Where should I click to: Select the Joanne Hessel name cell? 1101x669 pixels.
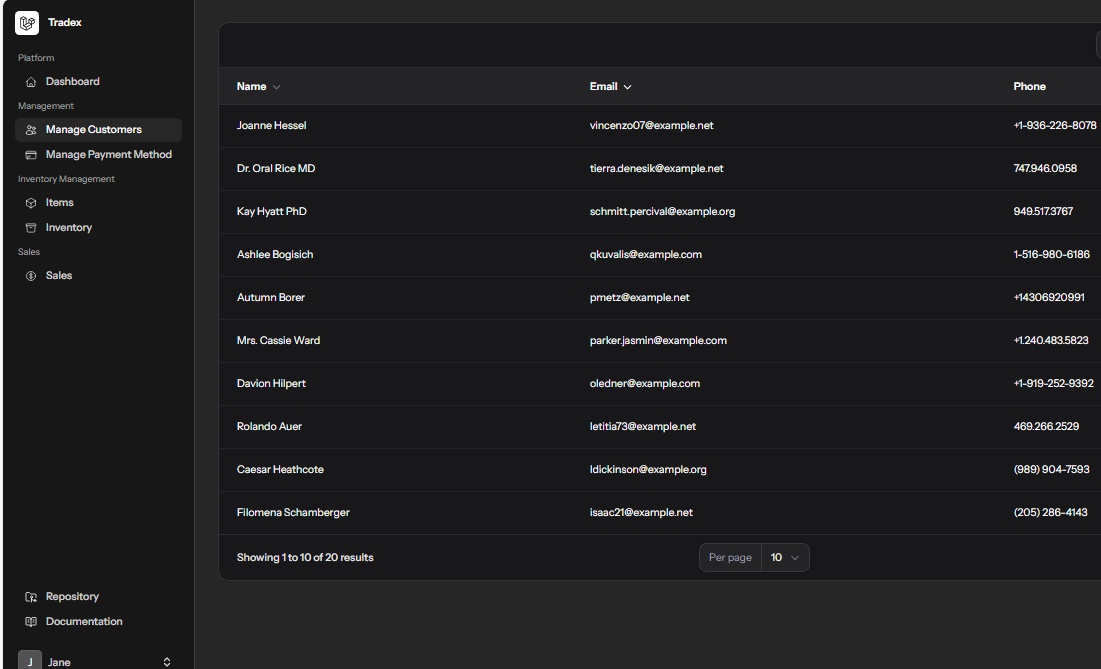tap(271, 126)
